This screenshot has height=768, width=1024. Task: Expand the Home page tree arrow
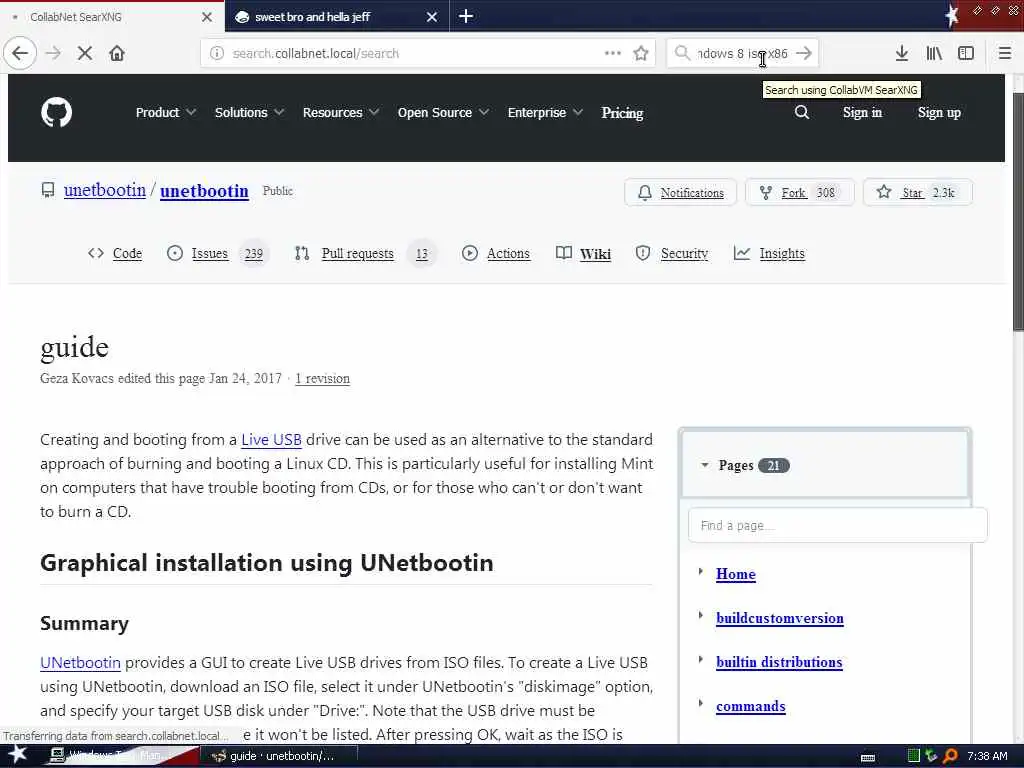(701, 571)
